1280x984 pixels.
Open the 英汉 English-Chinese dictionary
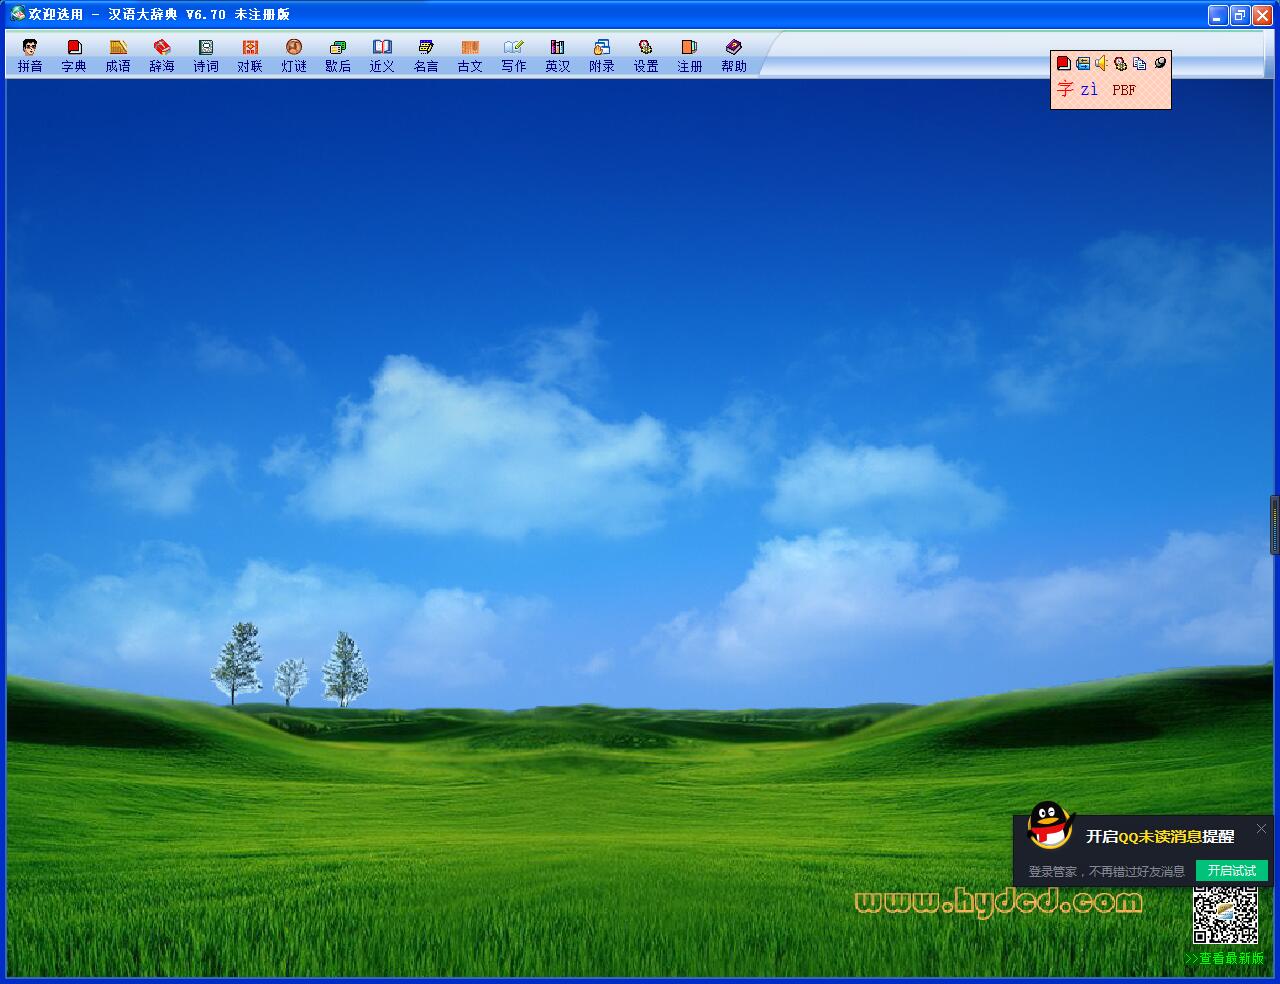[x=558, y=55]
